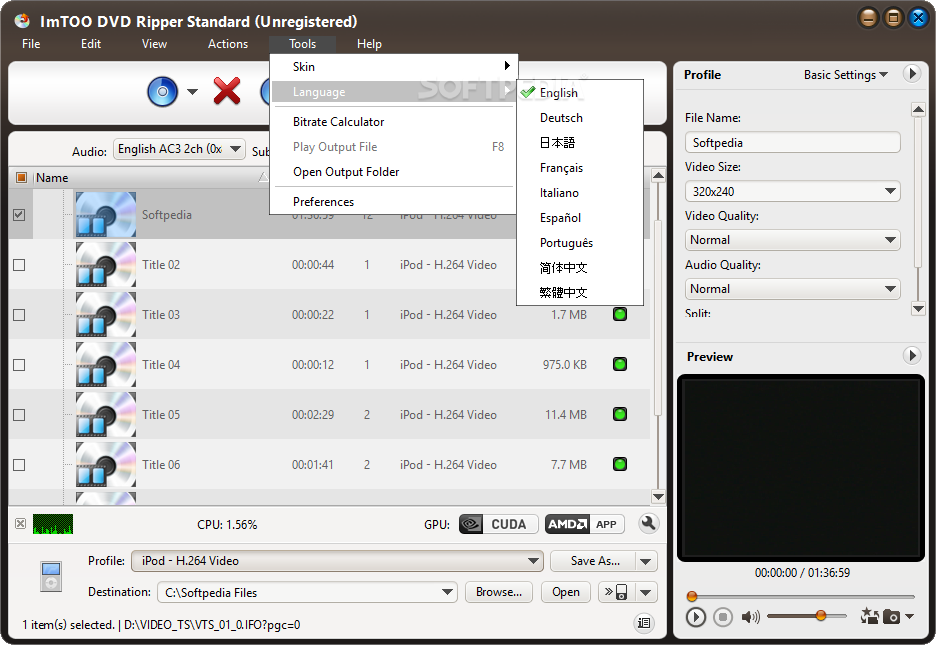The width and height of the screenshot is (936, 645).
Task: Click the Profile panel scroll down arrow
Action: click(918, 308)
